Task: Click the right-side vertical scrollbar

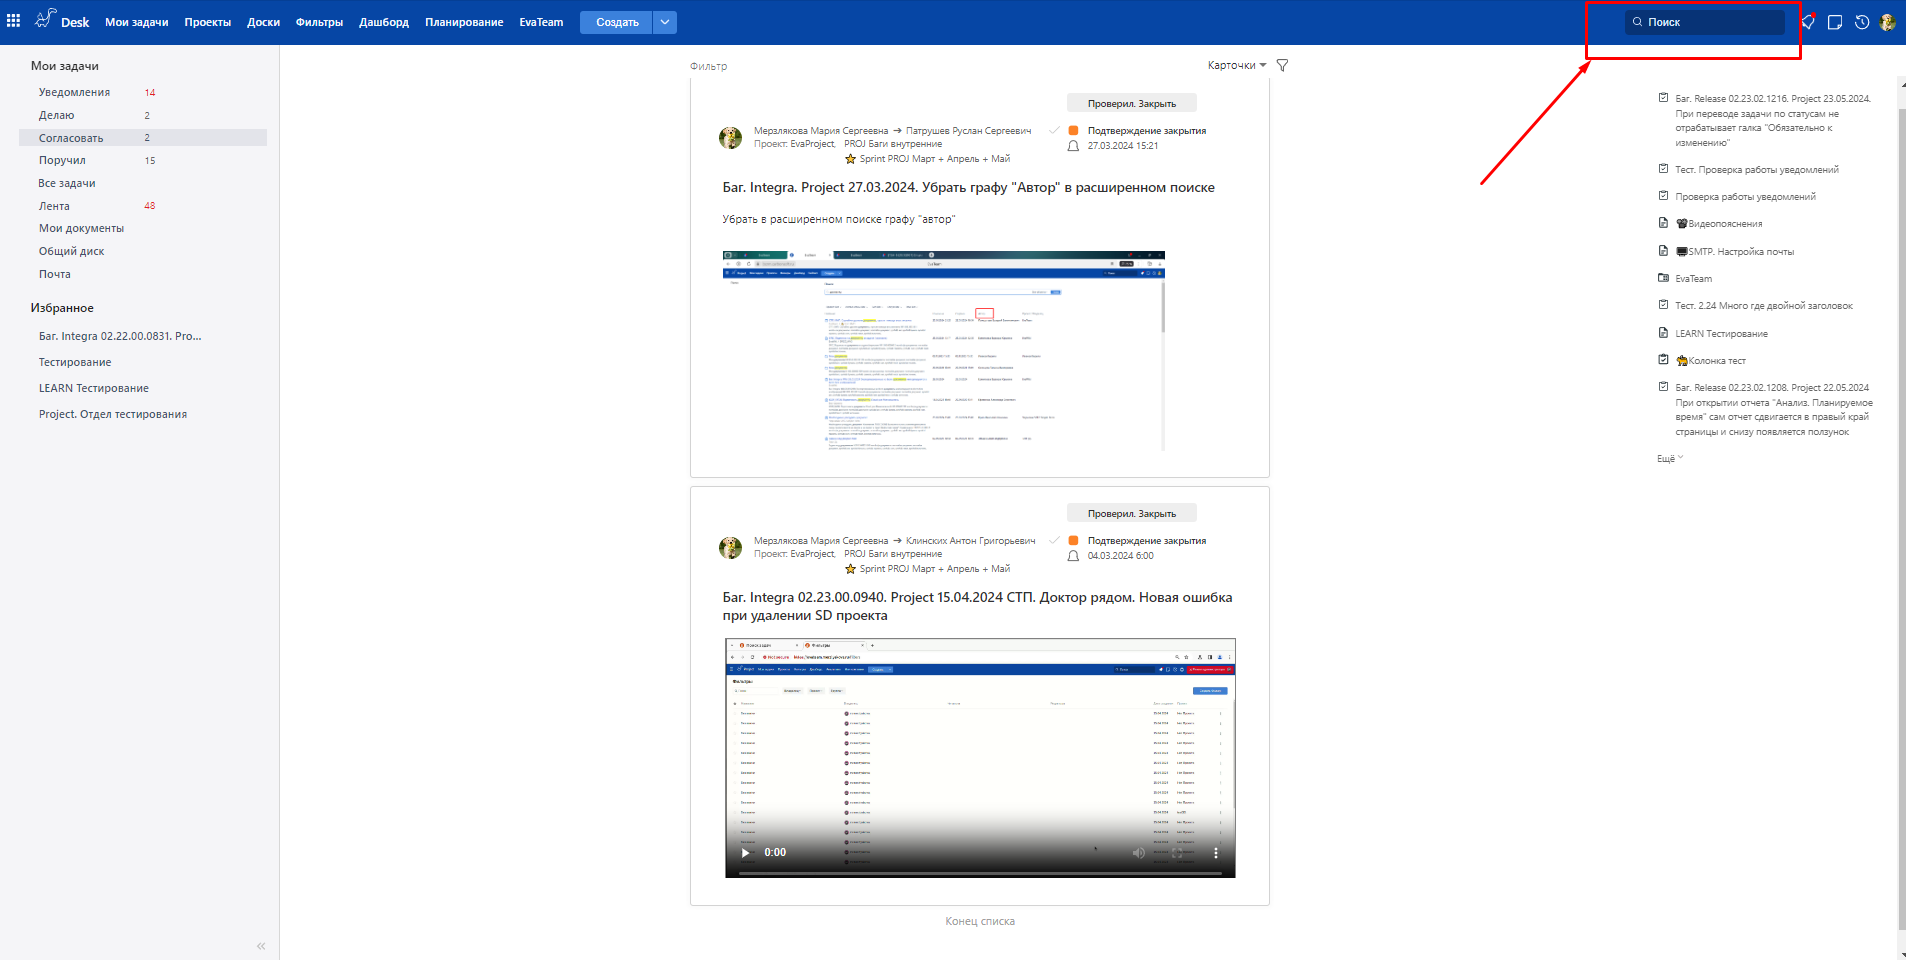Action: [x=1901, y=520]
